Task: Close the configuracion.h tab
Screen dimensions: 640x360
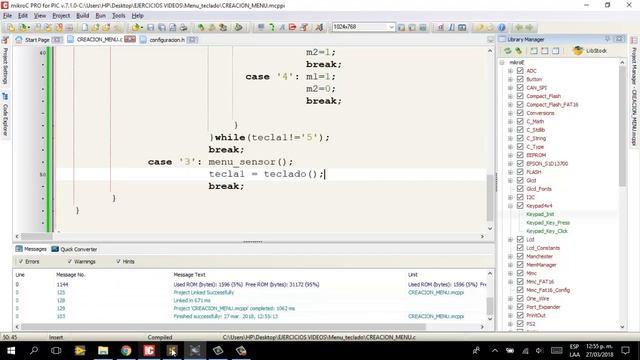Action: (192, 40)
